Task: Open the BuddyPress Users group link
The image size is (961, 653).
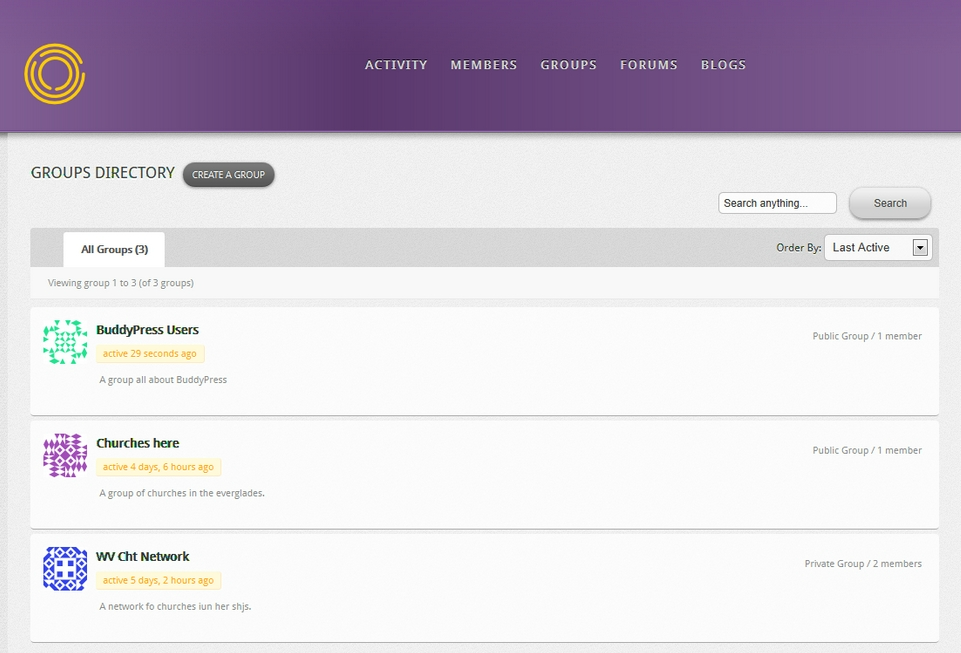Action: tap(147, 330)
